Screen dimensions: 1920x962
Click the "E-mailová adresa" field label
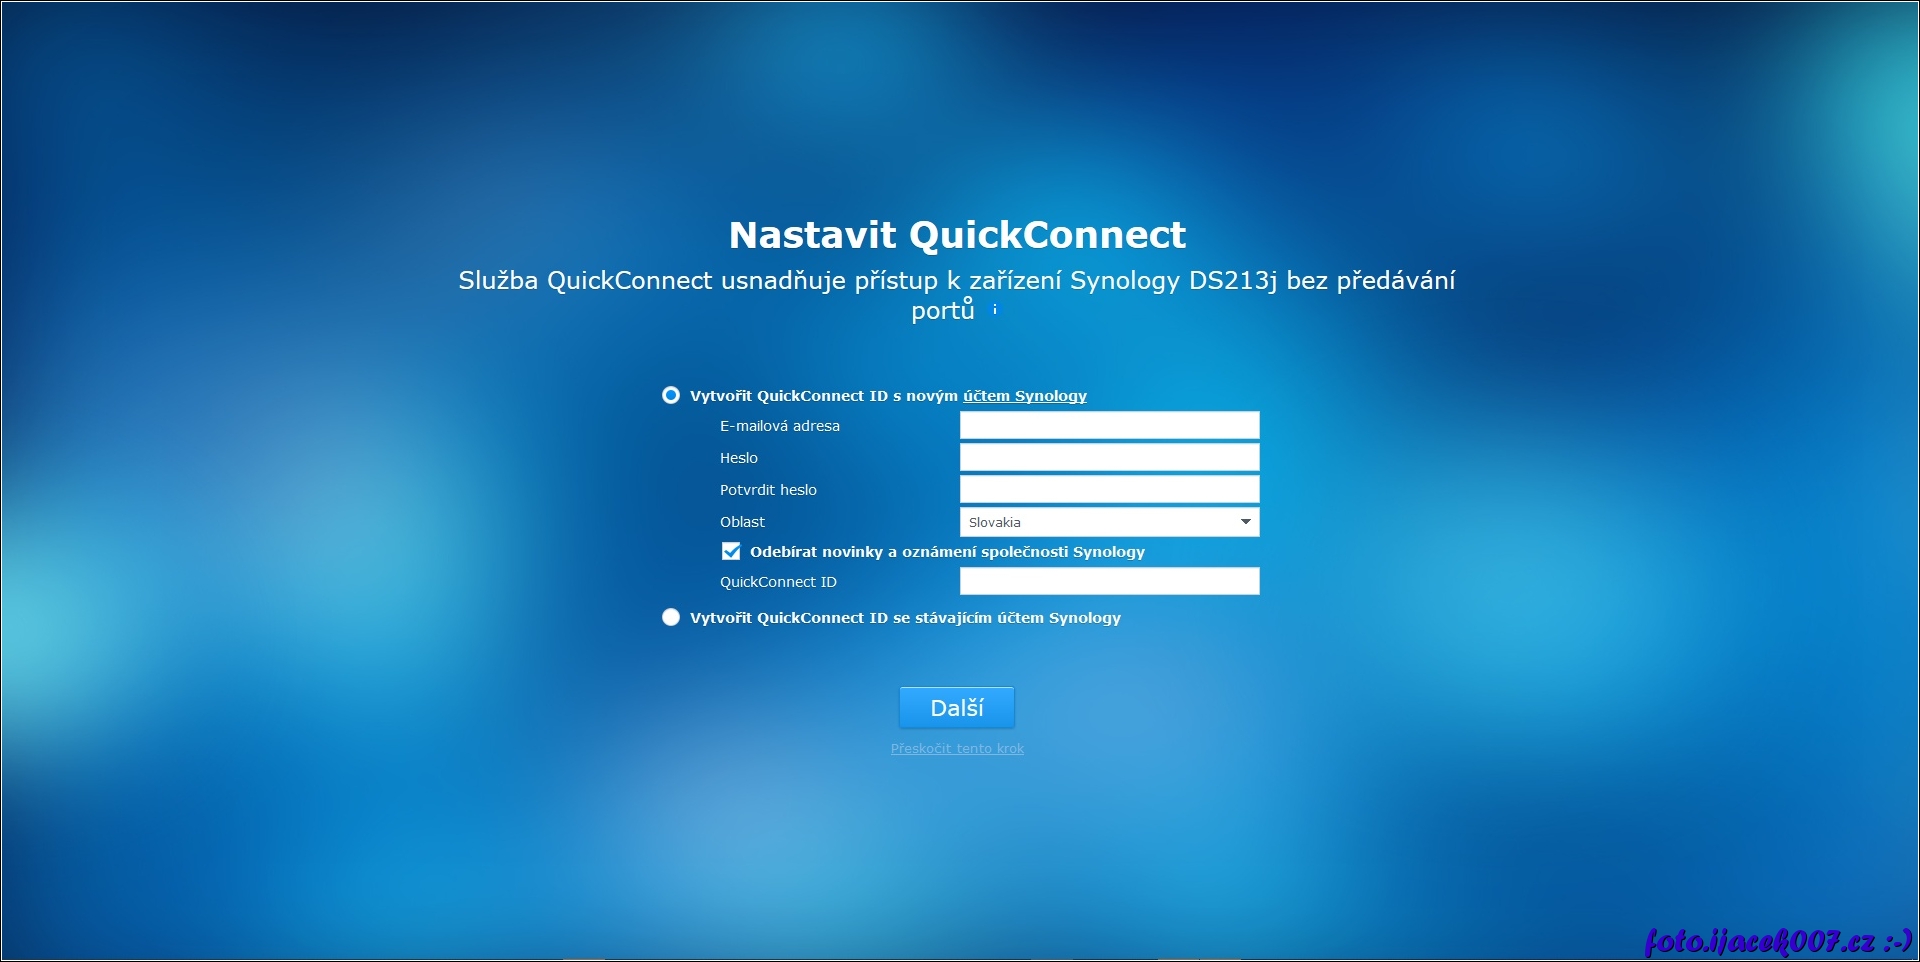coord(779,426)
